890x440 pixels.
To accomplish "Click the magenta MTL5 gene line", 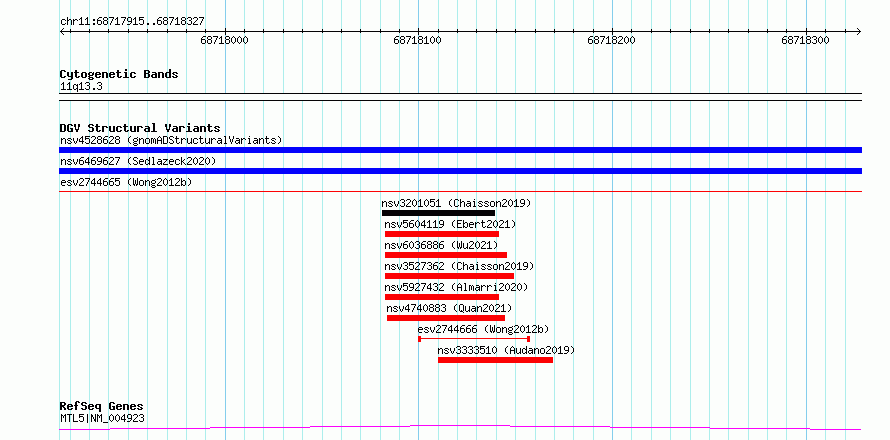I will pos(460,427).
